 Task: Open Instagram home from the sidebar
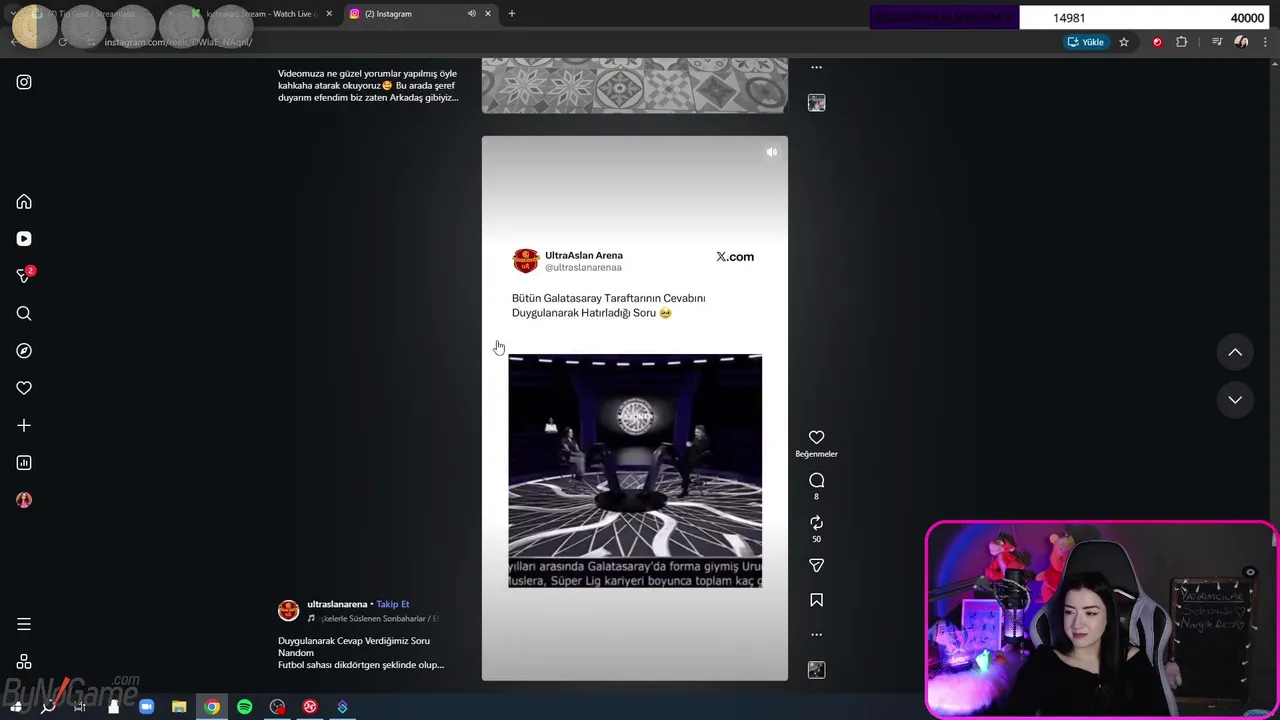[24, 202]
